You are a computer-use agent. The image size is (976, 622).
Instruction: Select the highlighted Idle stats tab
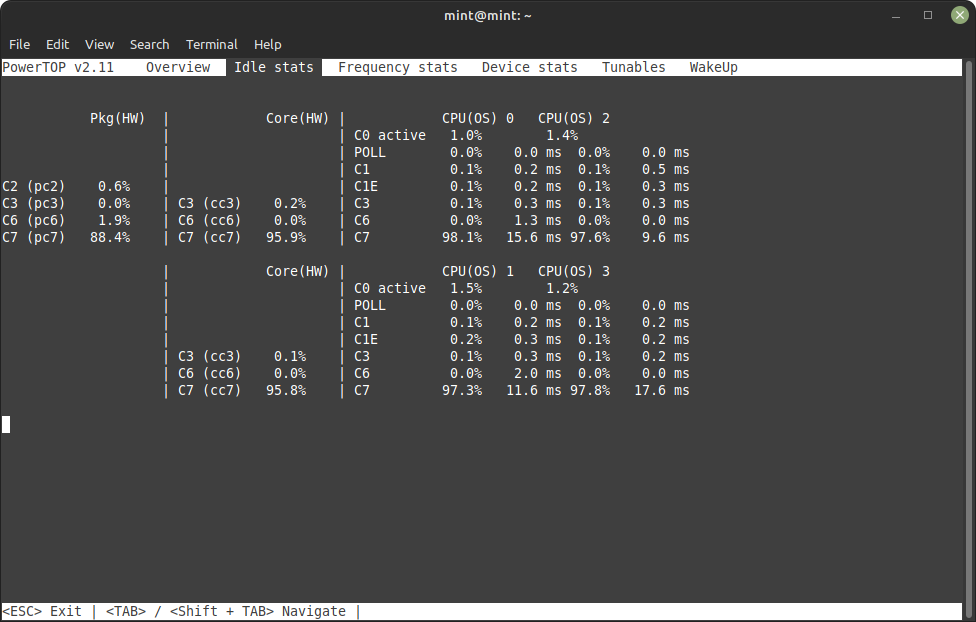click(x=273, y=68)
